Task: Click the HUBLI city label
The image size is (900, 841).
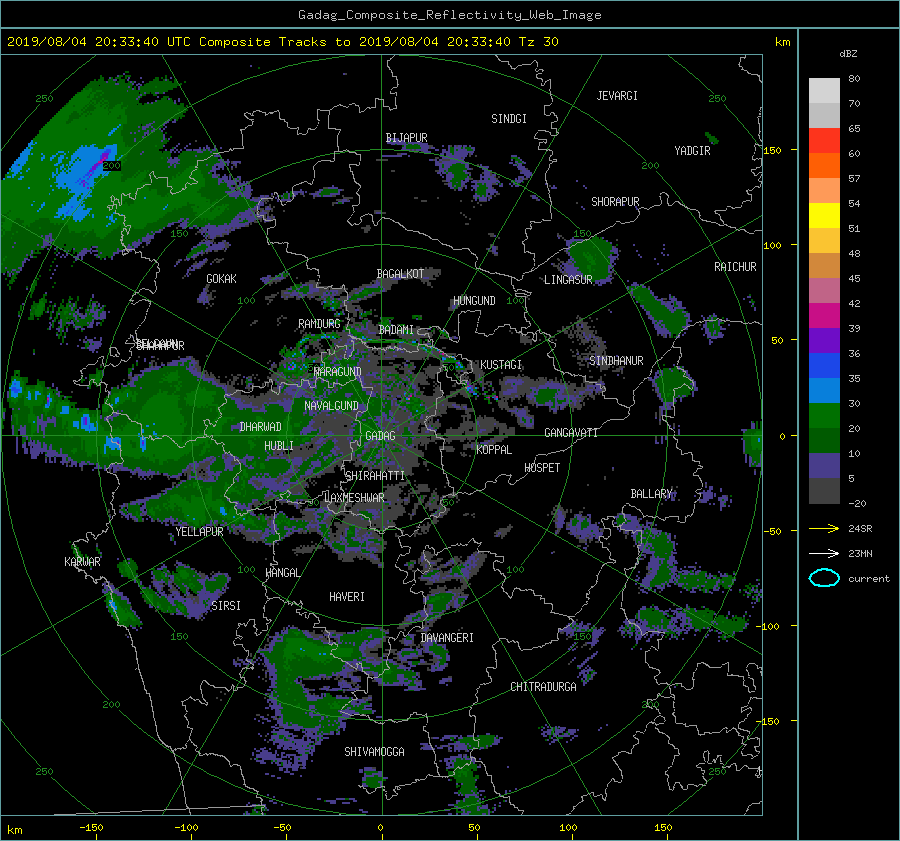Action: [279, 446]
